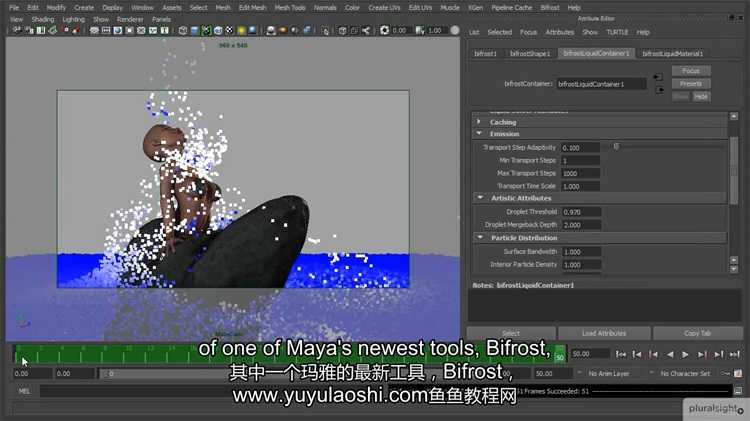Screen dimensions: 750x421
Task: Click the Max Transport Steps value field
Action: tap(581, 173)
